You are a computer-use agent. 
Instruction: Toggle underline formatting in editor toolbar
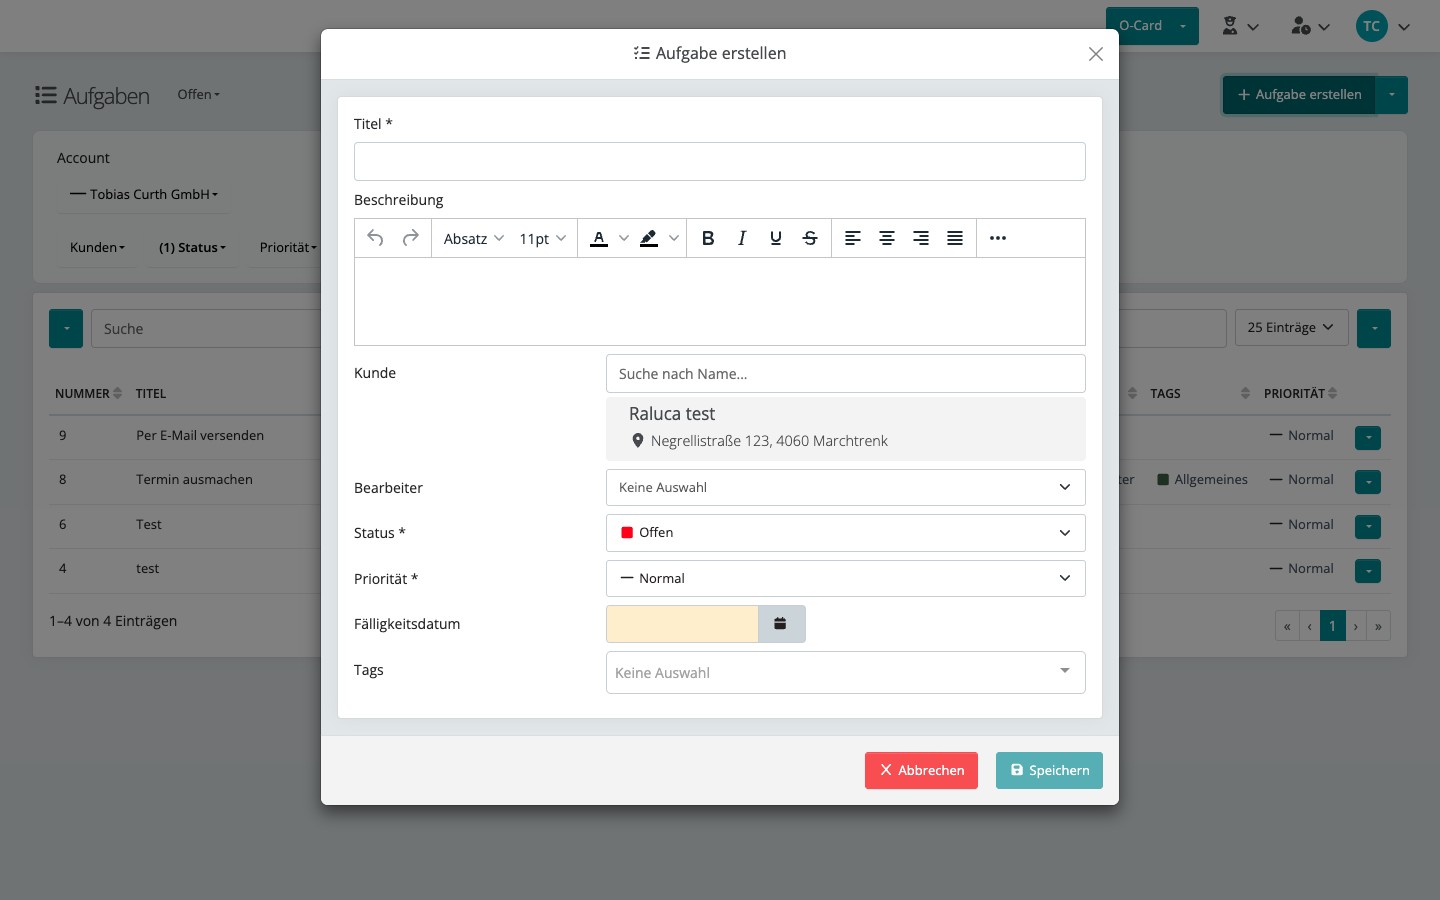tap(776, 238)
